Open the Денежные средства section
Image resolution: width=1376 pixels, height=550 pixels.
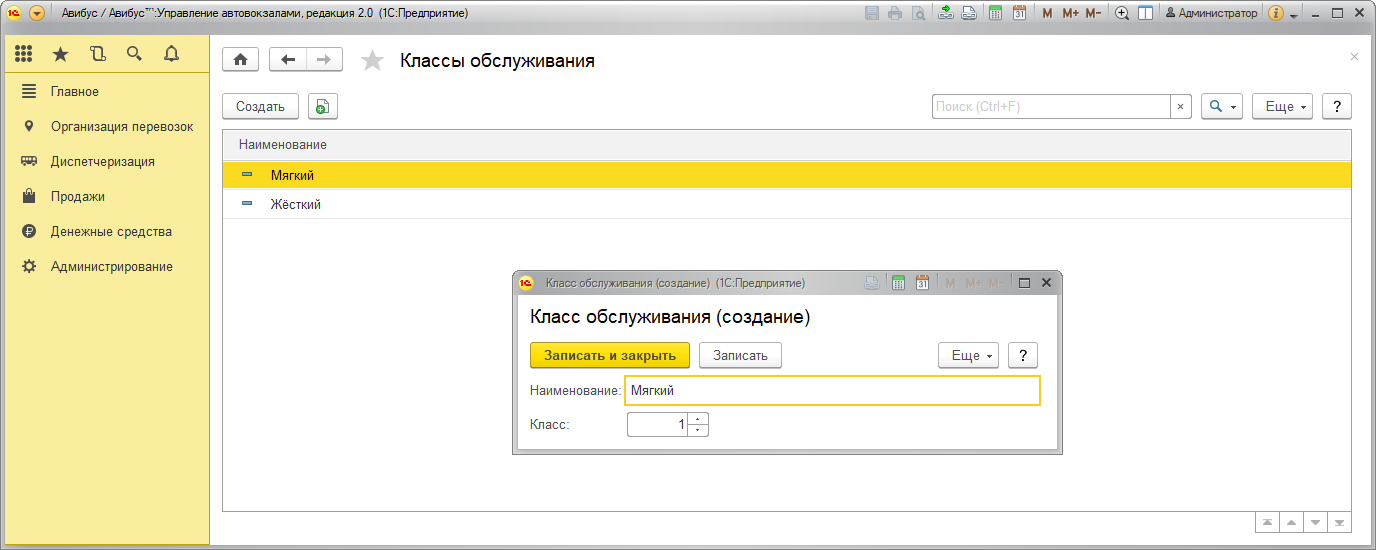pyautogui.click(x=111, y=231)
